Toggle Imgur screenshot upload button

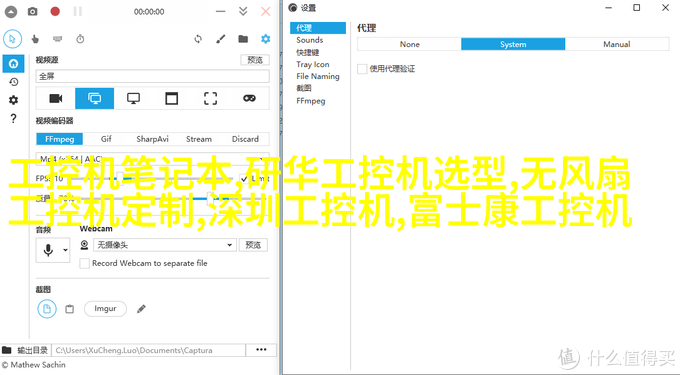point(105,309)
